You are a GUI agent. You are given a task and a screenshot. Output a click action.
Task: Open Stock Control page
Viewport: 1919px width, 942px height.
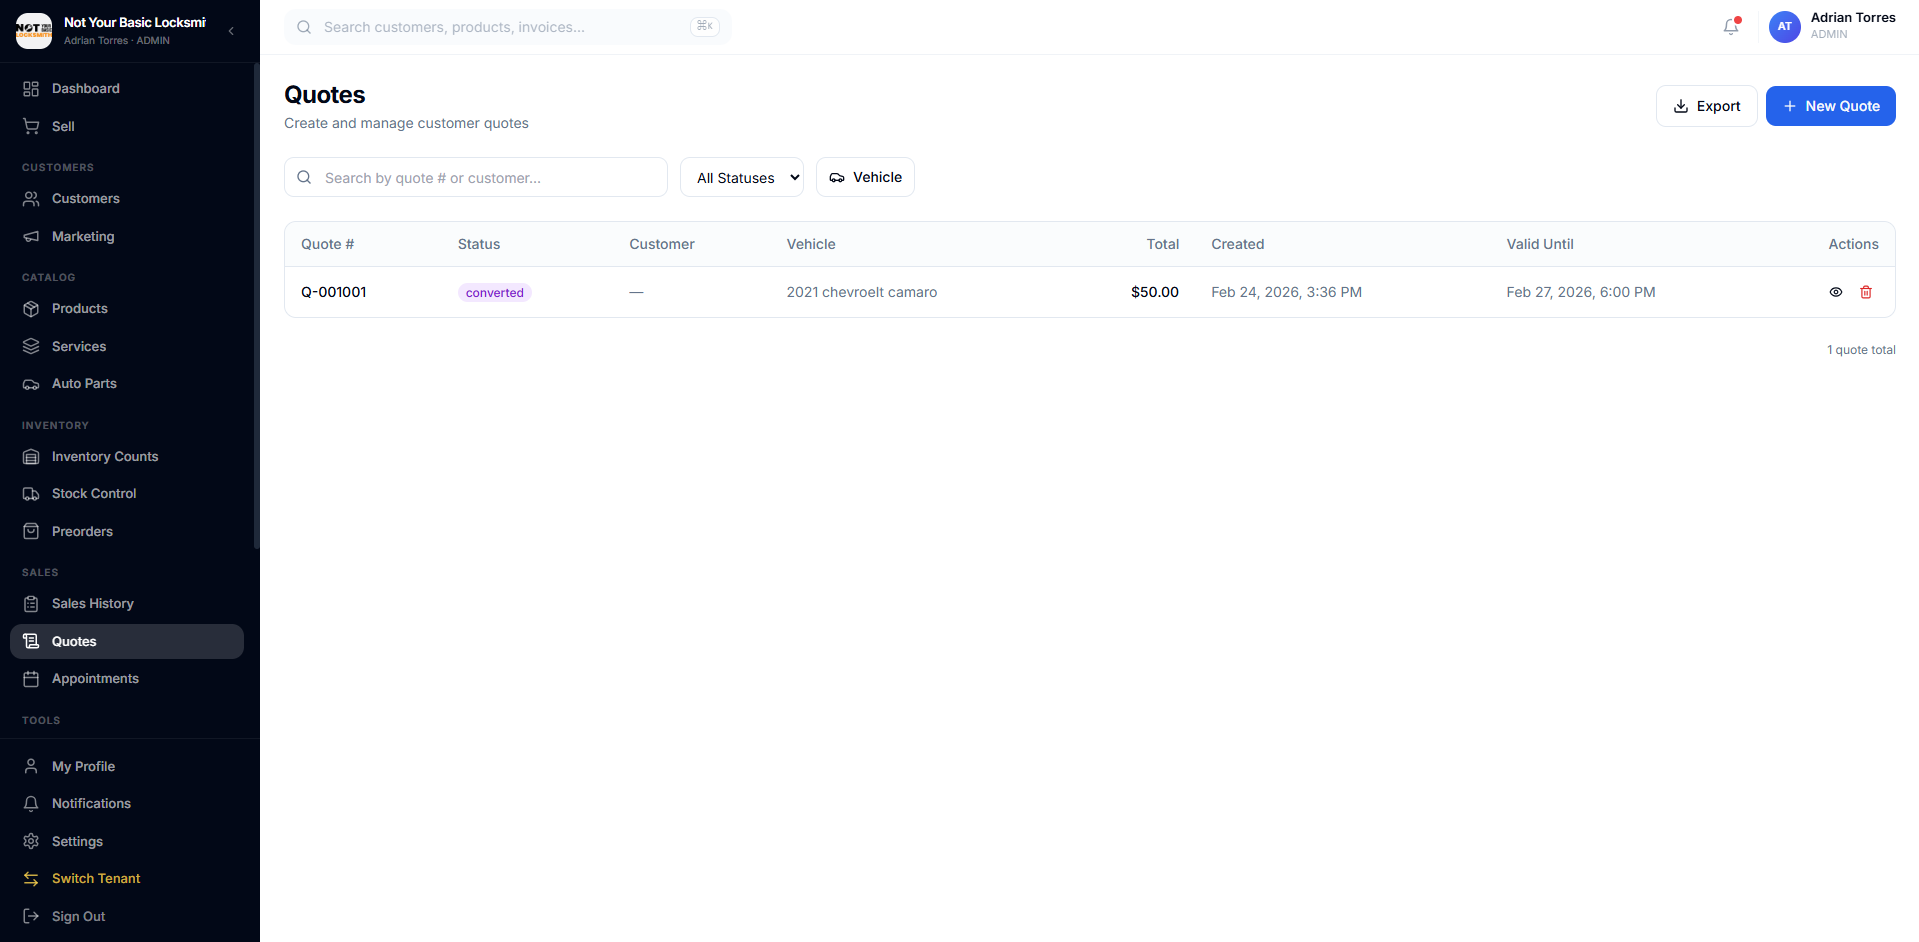[x=127, y=494]
